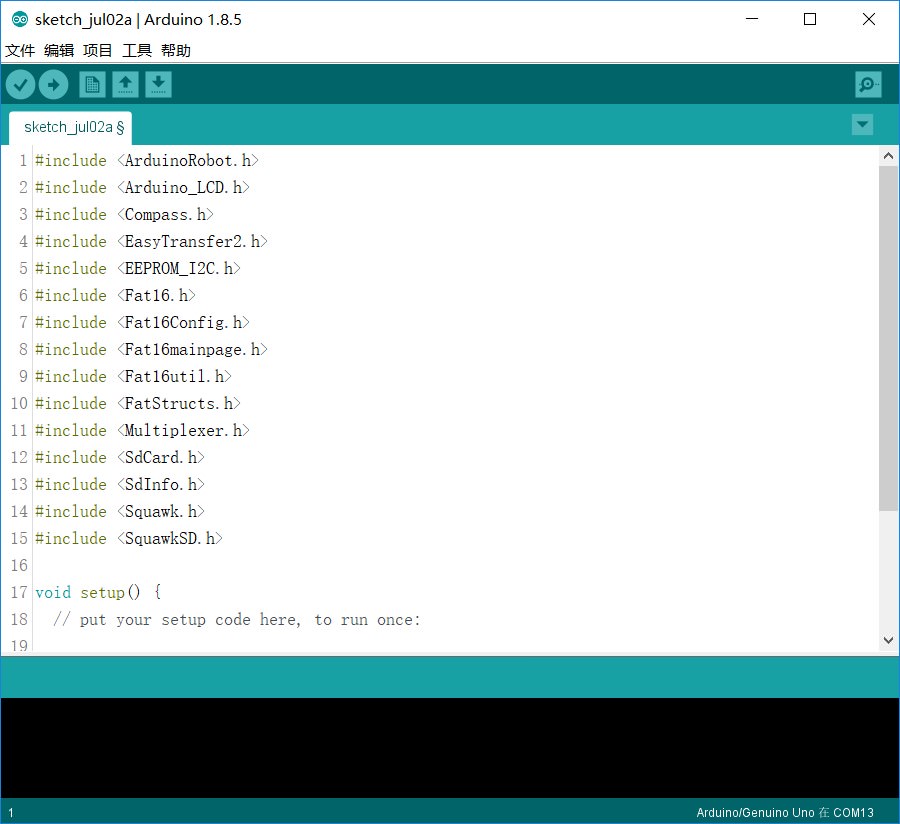
Task: Click the editor scrollbar down arrow
Action: [888, 640]
